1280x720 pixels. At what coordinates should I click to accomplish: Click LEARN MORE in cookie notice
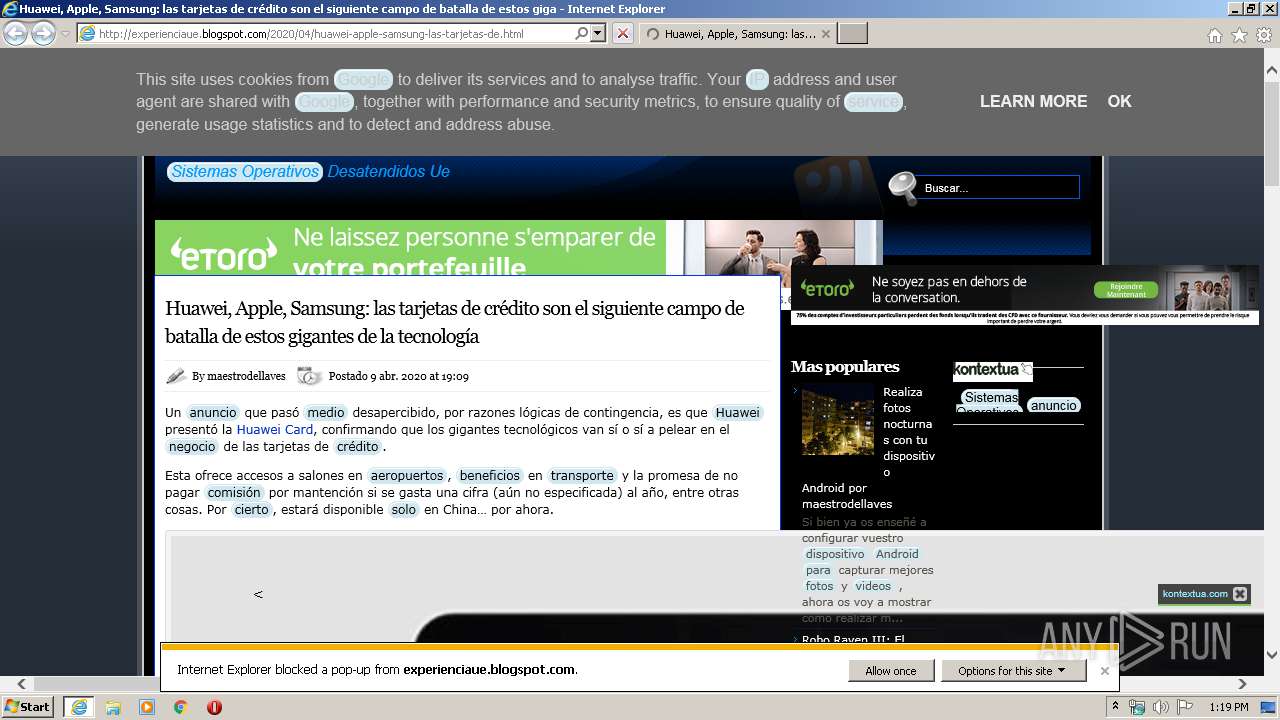[x=1033, y=101]
